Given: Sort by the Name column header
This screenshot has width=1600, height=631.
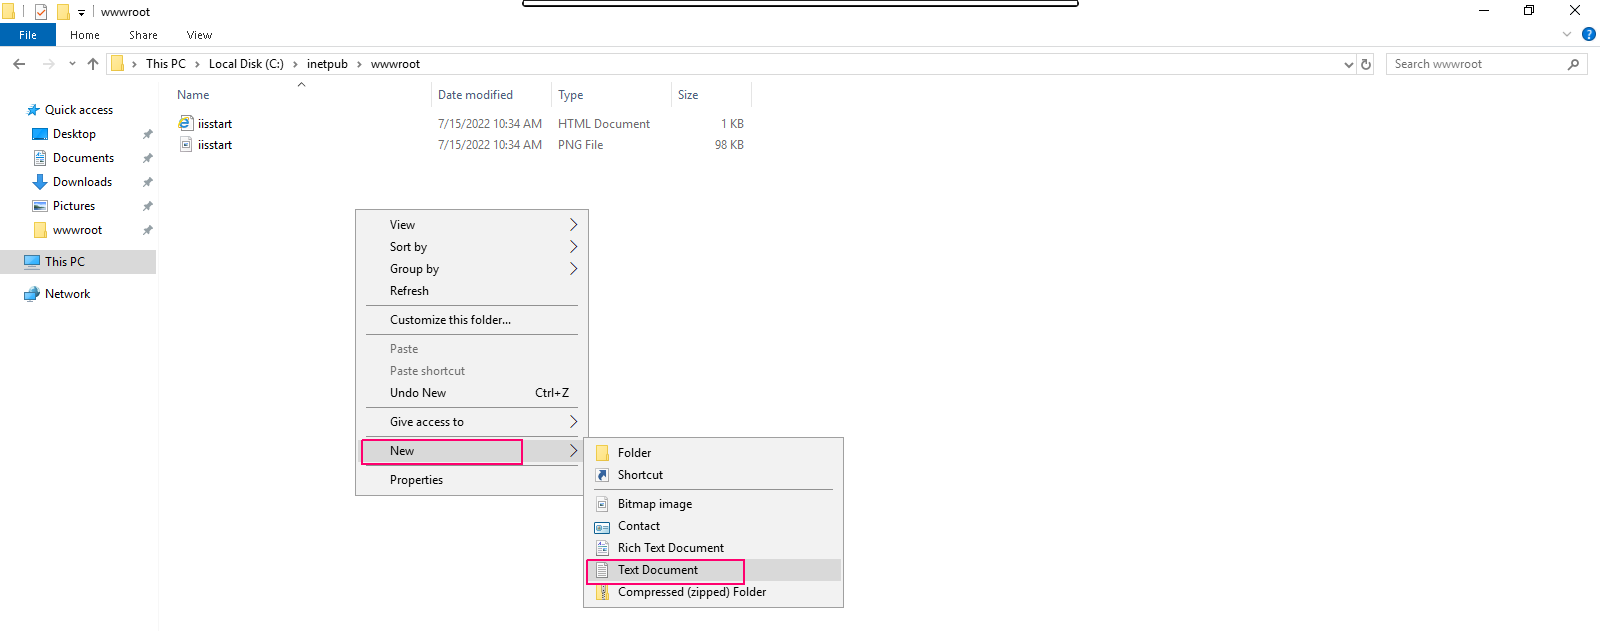Looking at the screenshot, I should point(193,95).
